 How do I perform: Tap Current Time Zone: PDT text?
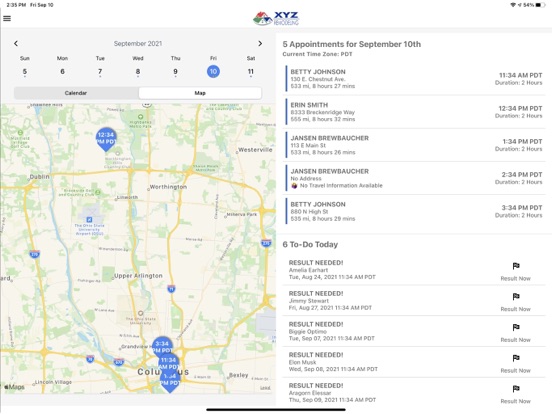point(317,54)
